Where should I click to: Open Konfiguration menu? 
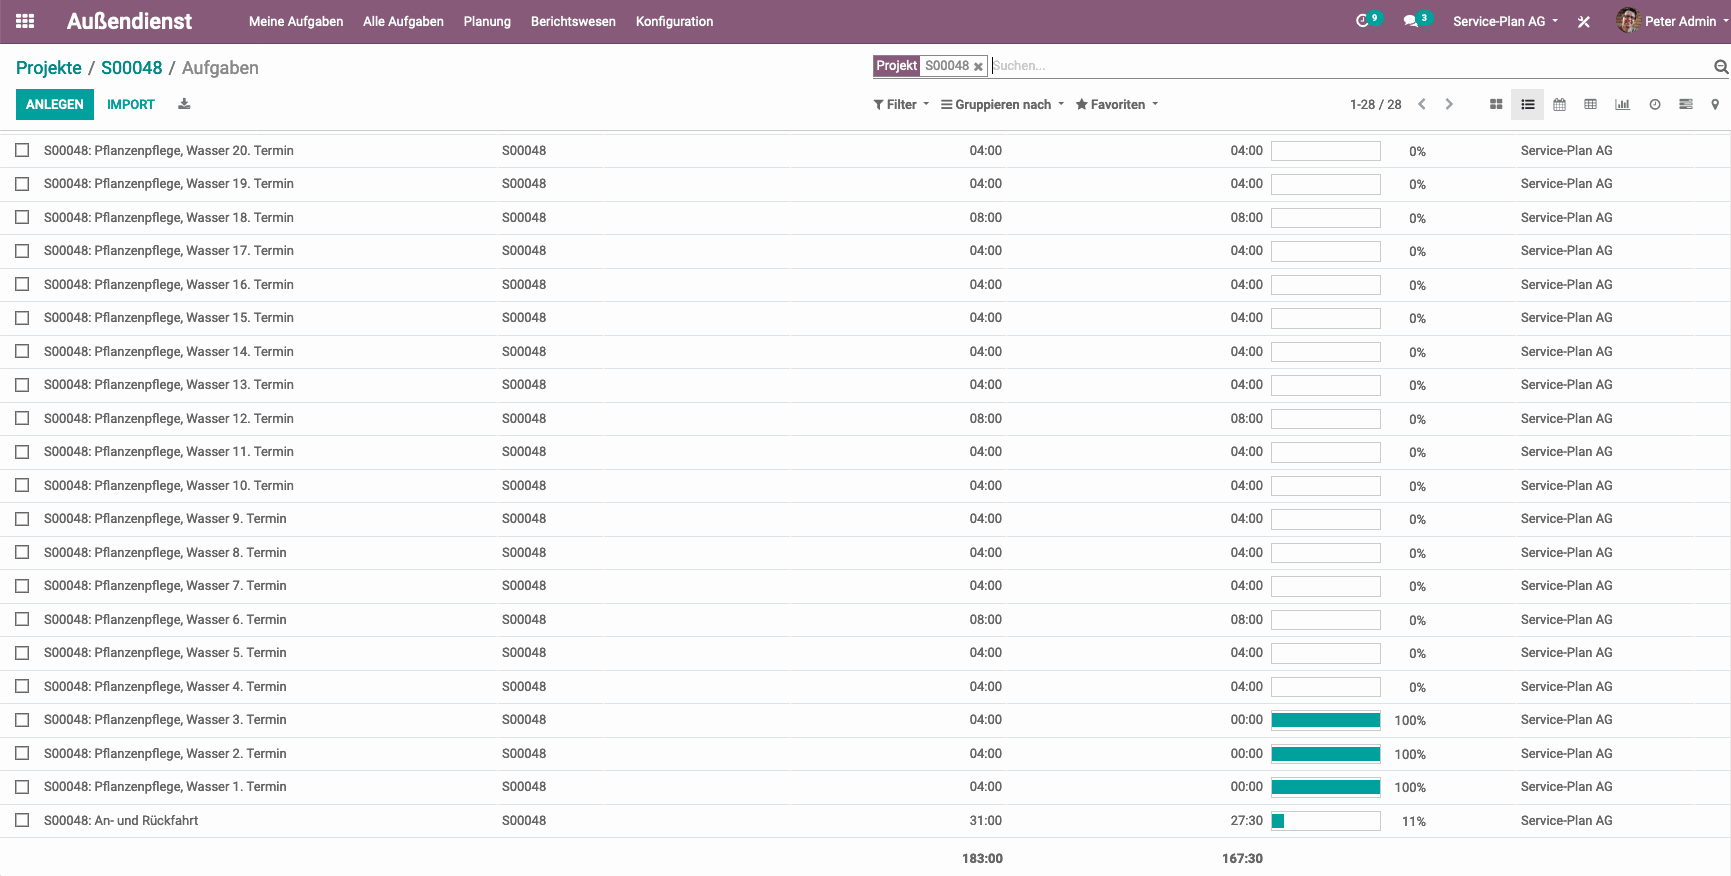coord(674,21)
